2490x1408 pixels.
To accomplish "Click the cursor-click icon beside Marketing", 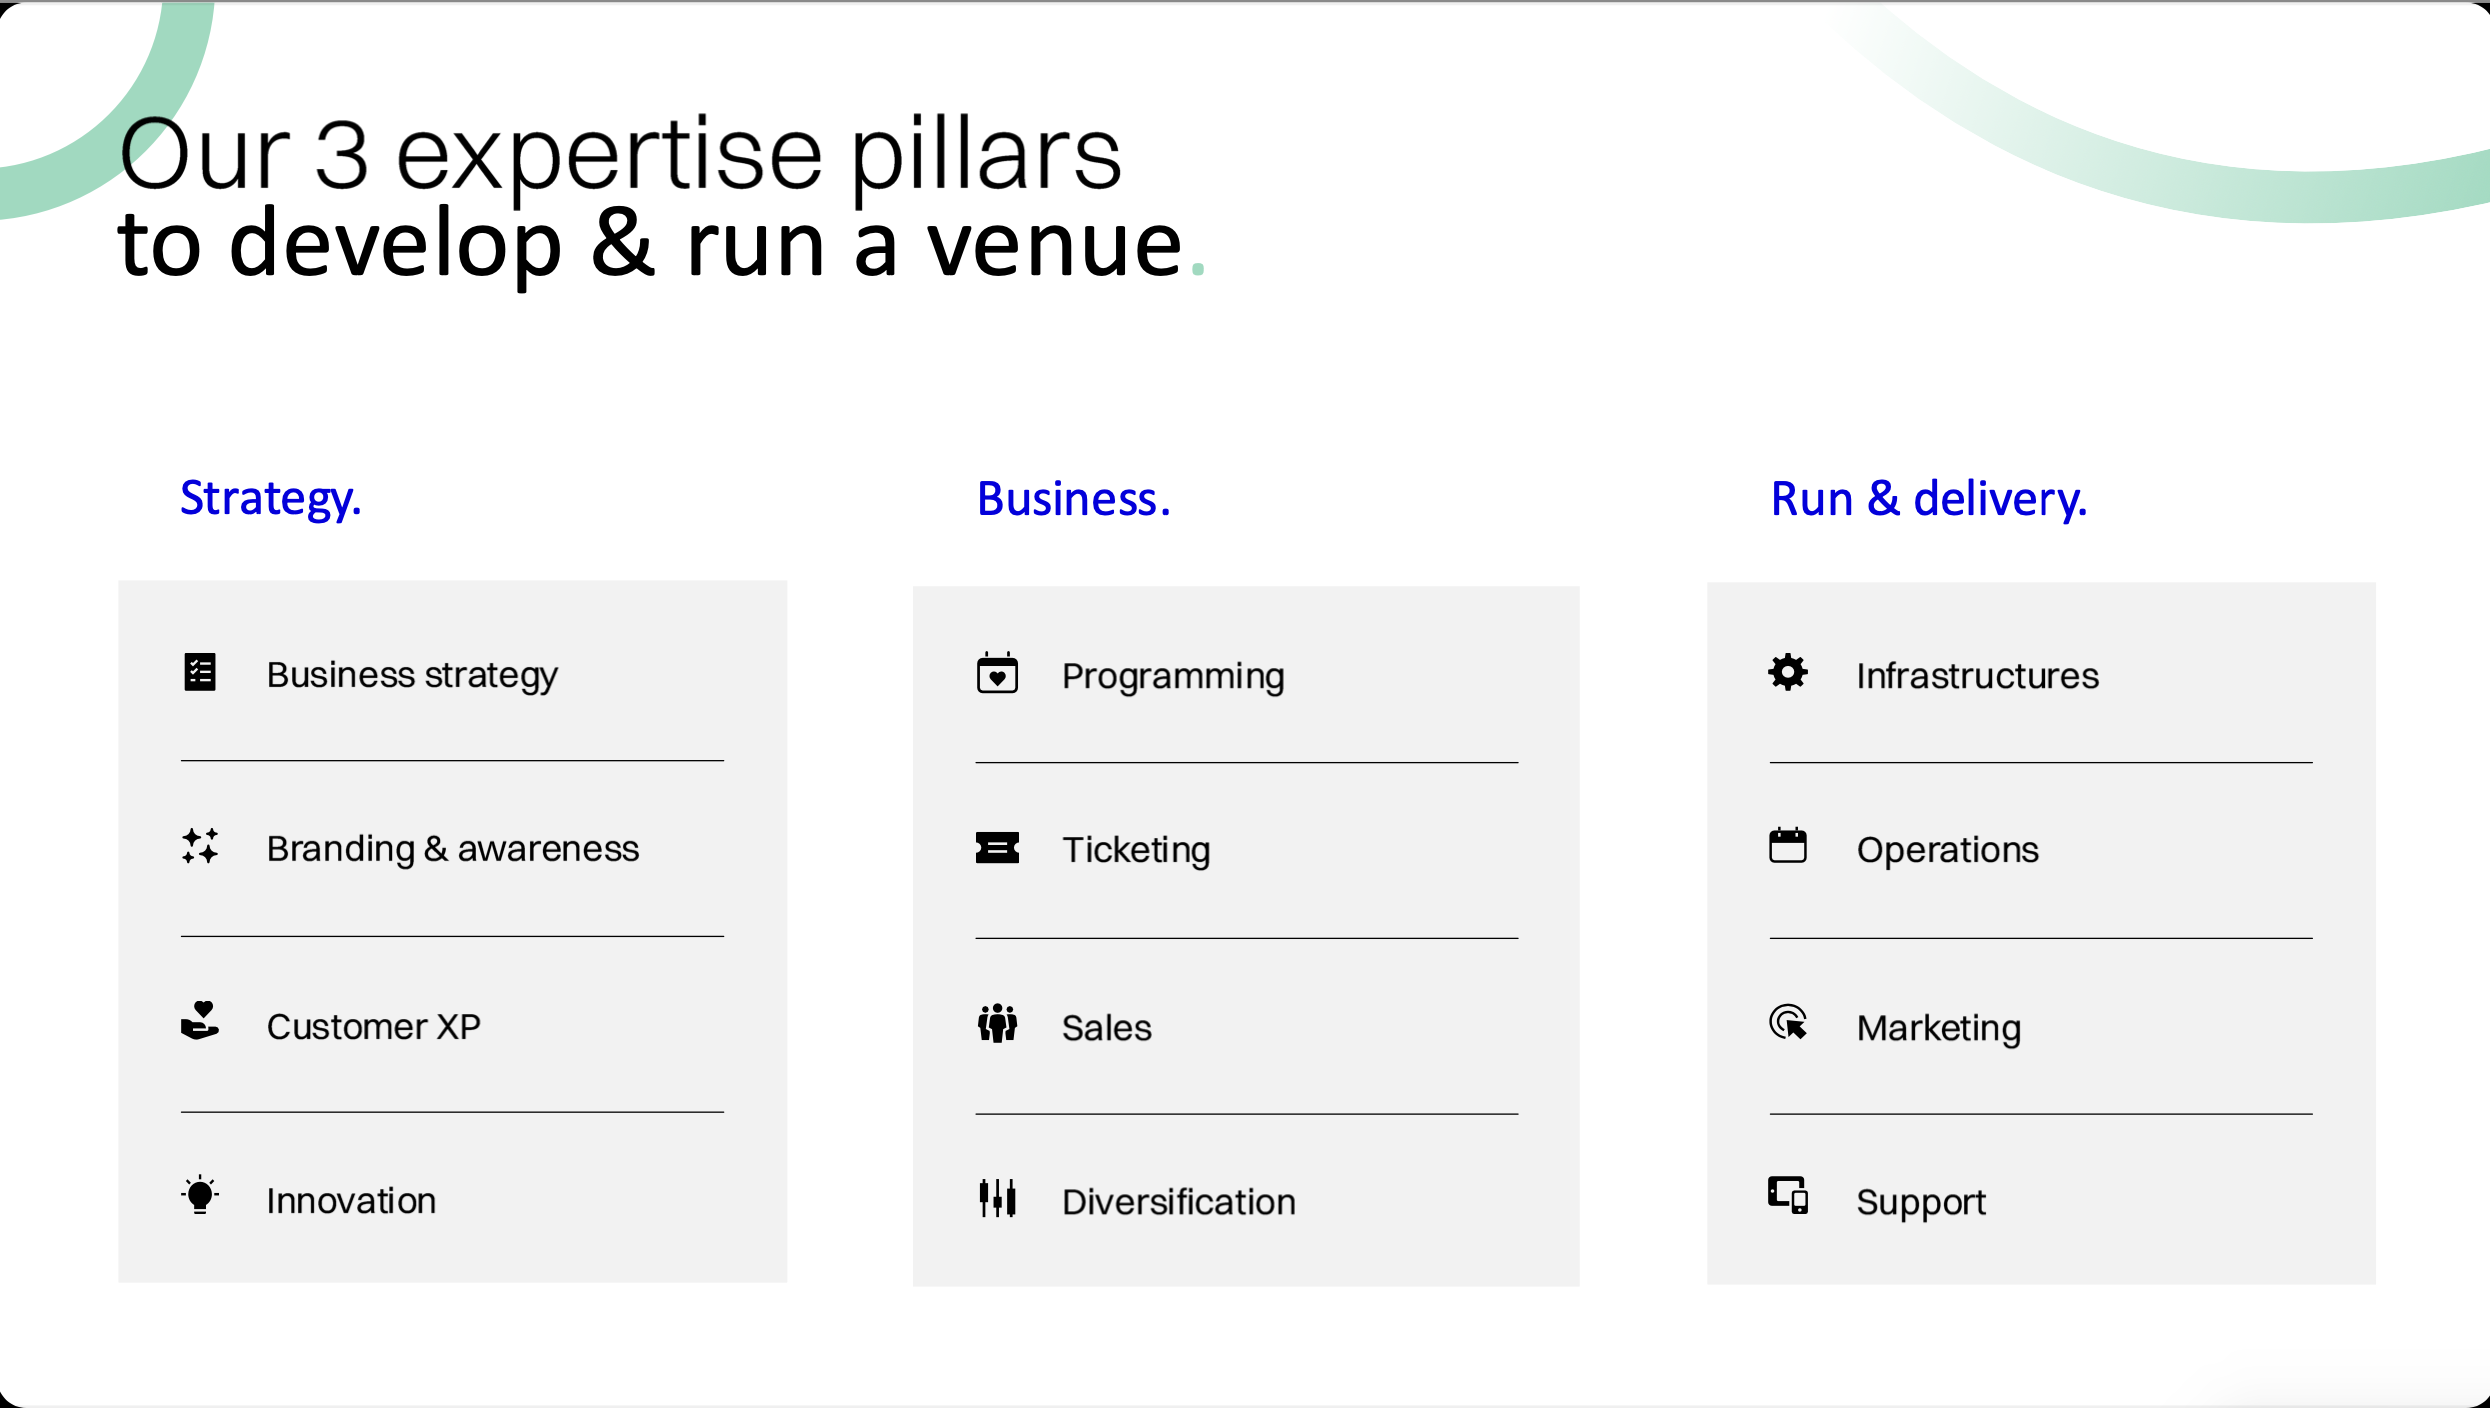I will [x=1788, y=1023].
